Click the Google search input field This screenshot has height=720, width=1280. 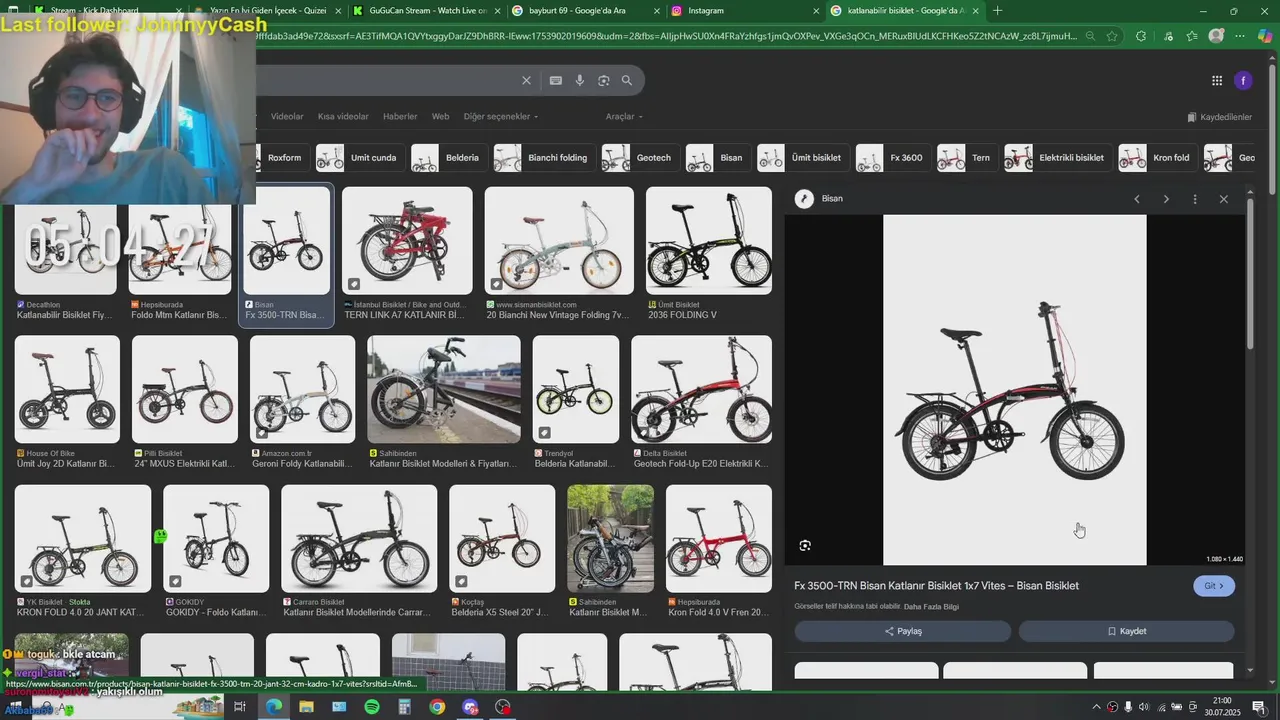point(385,80)
